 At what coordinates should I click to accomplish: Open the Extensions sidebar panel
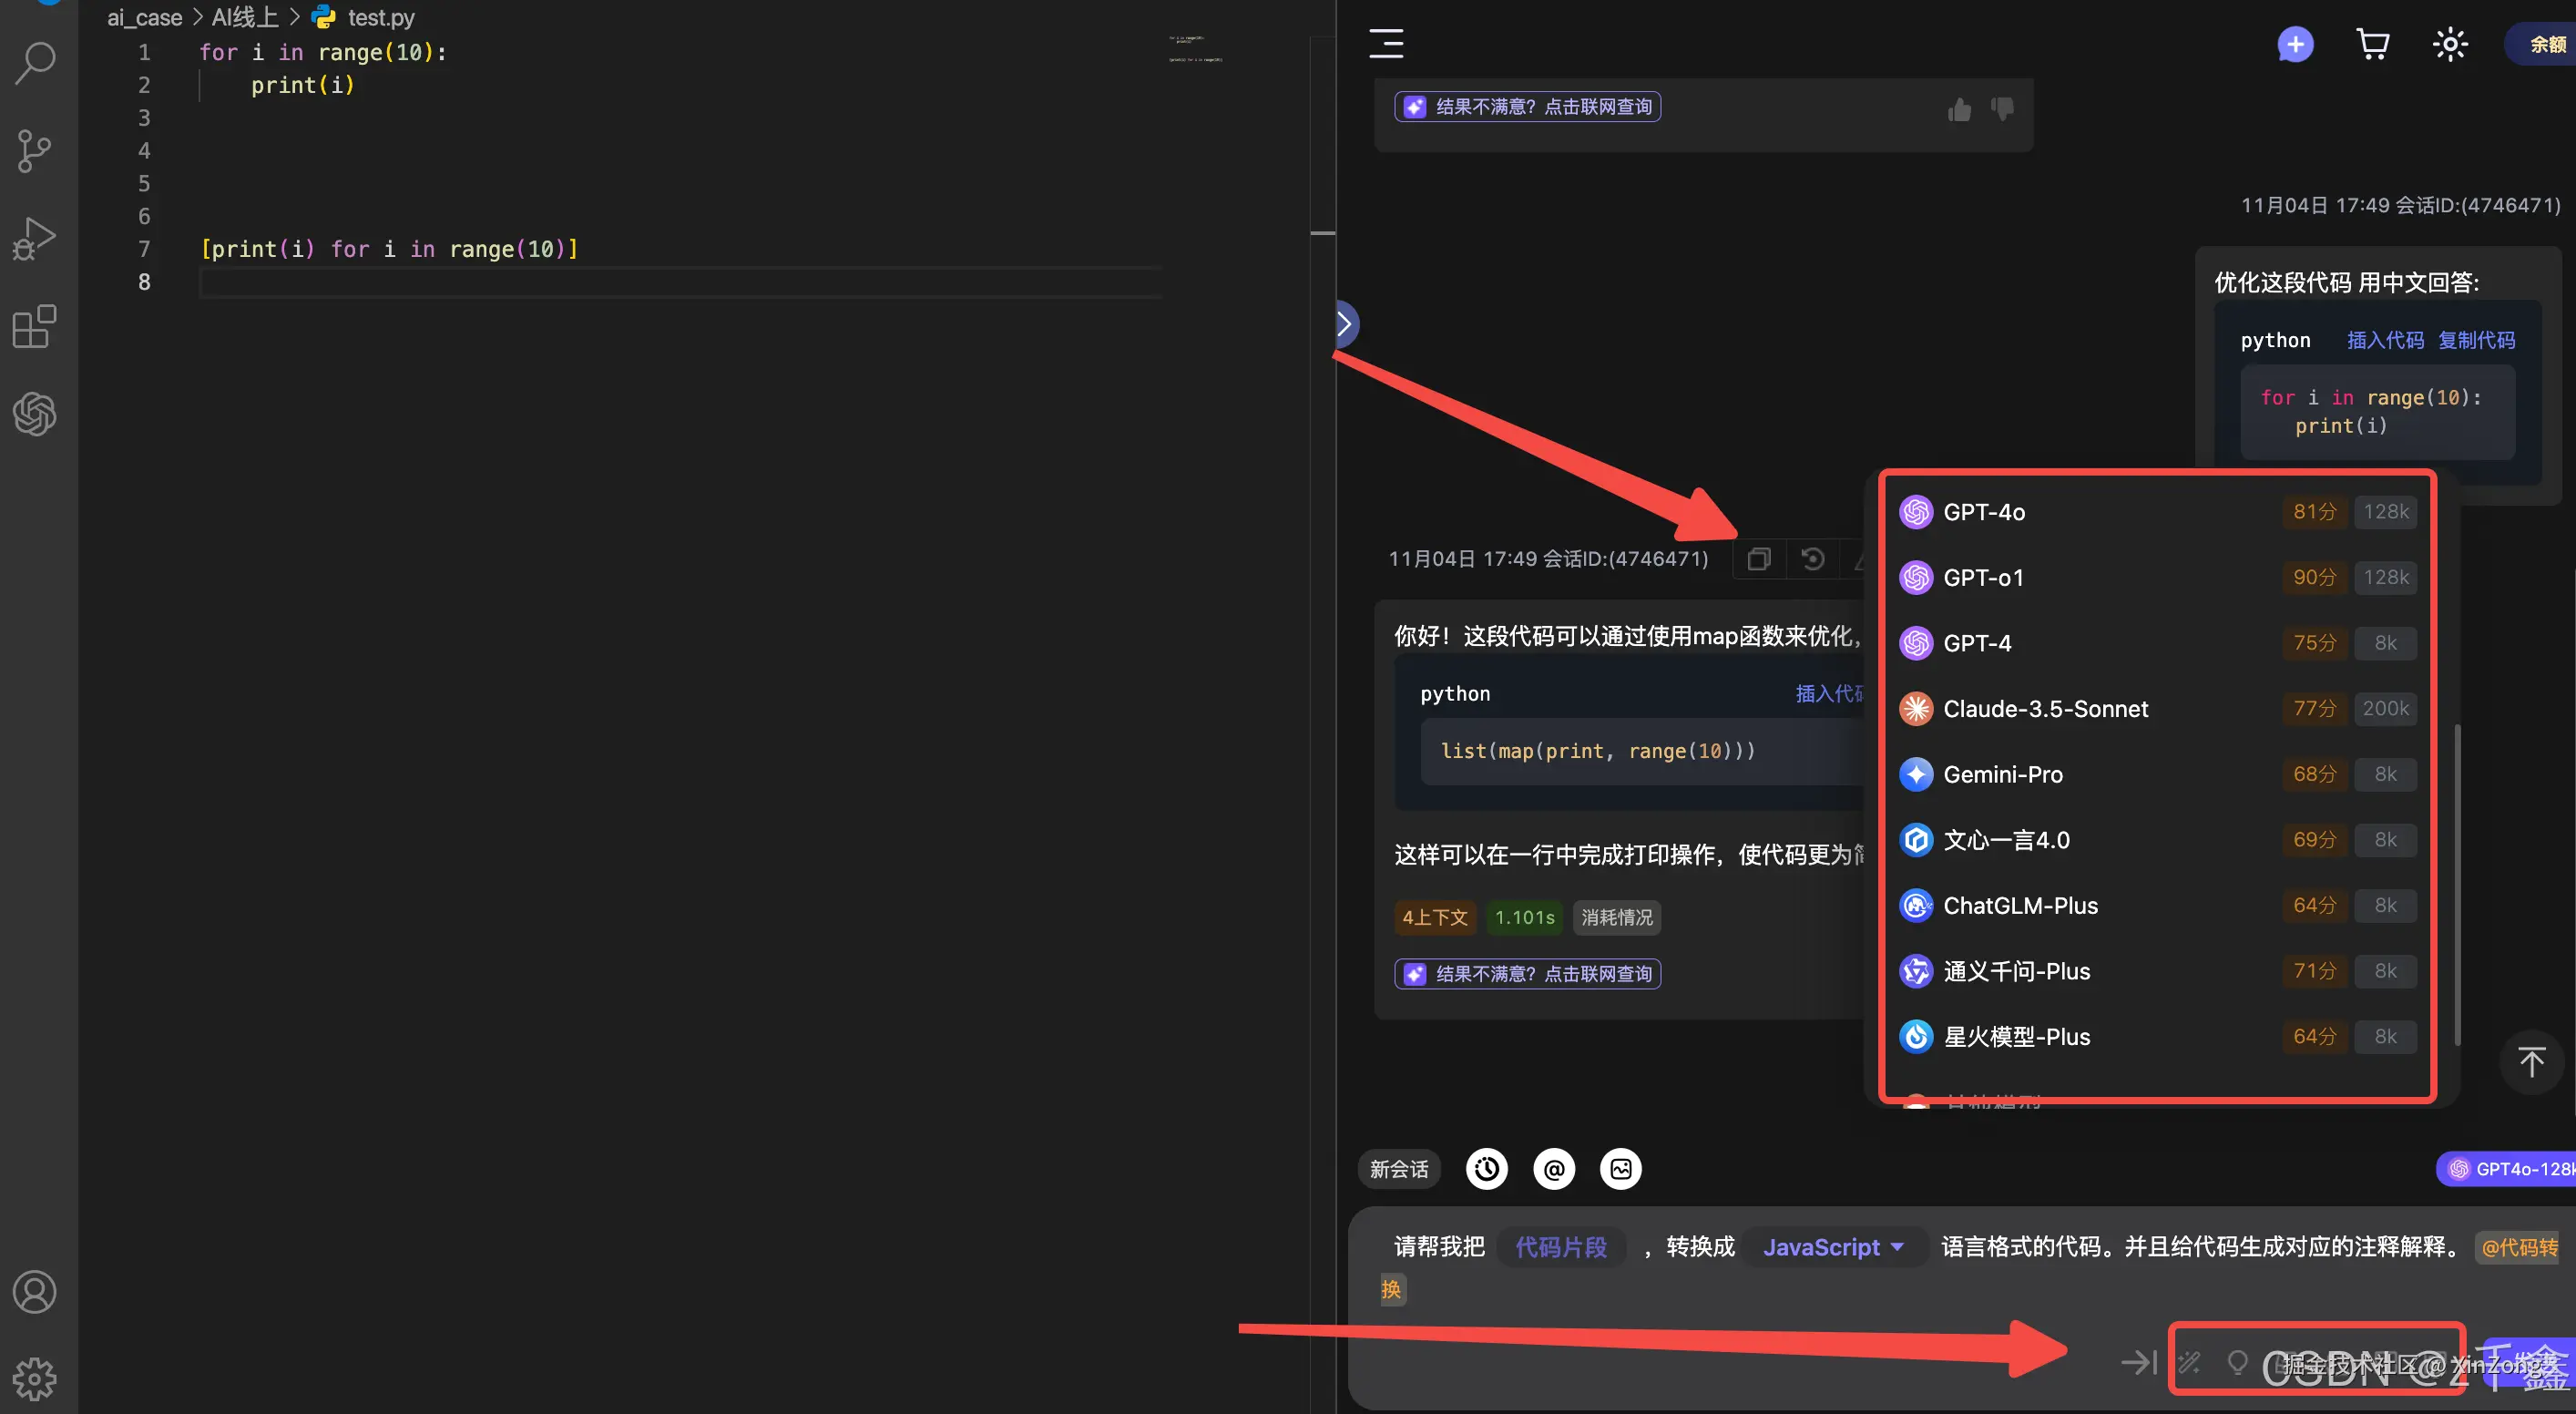click(35, 327)
